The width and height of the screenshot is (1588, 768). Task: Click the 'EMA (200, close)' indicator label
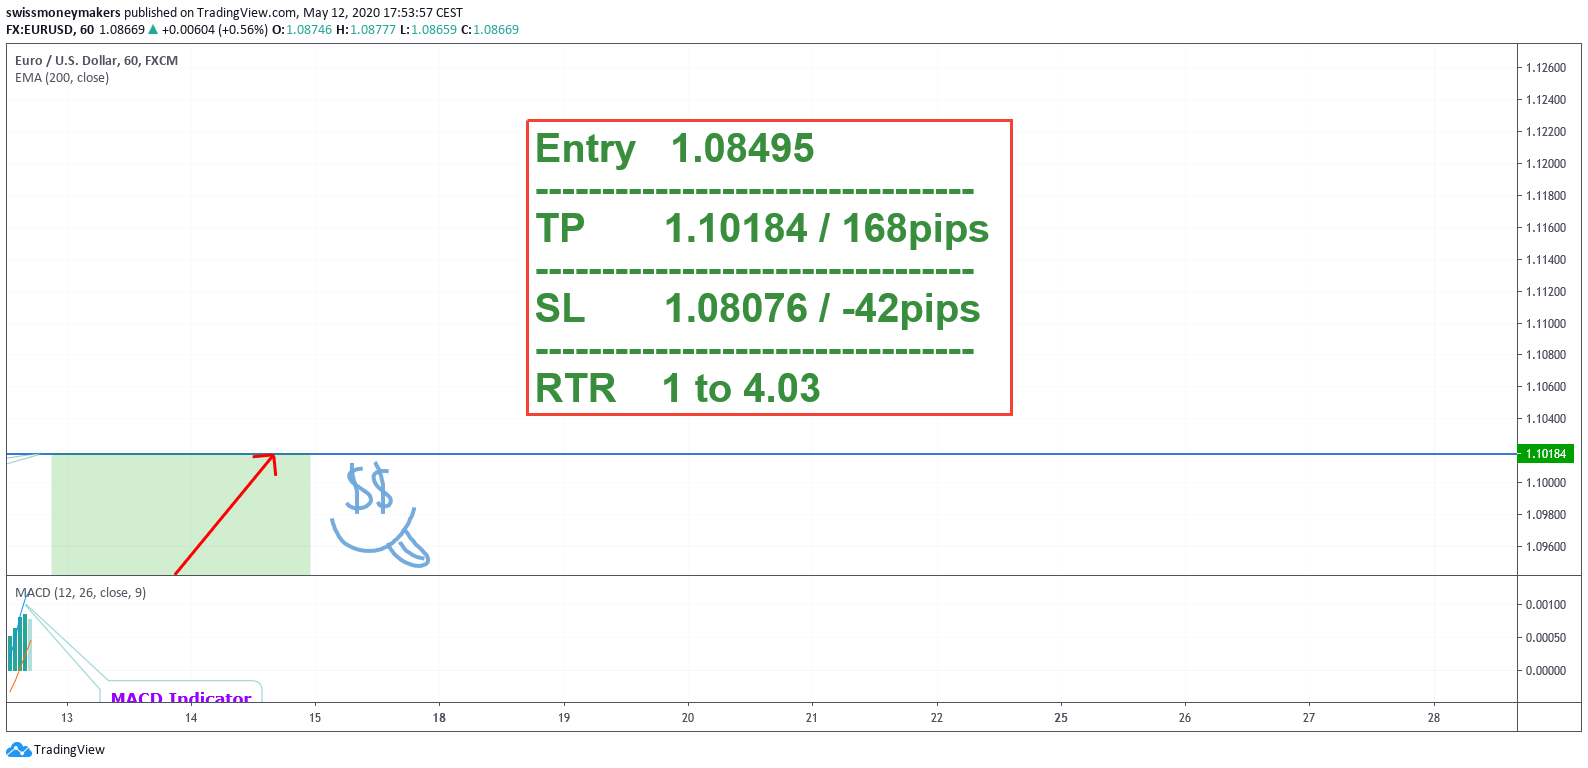pyautogui.click(x=62, y=78)
